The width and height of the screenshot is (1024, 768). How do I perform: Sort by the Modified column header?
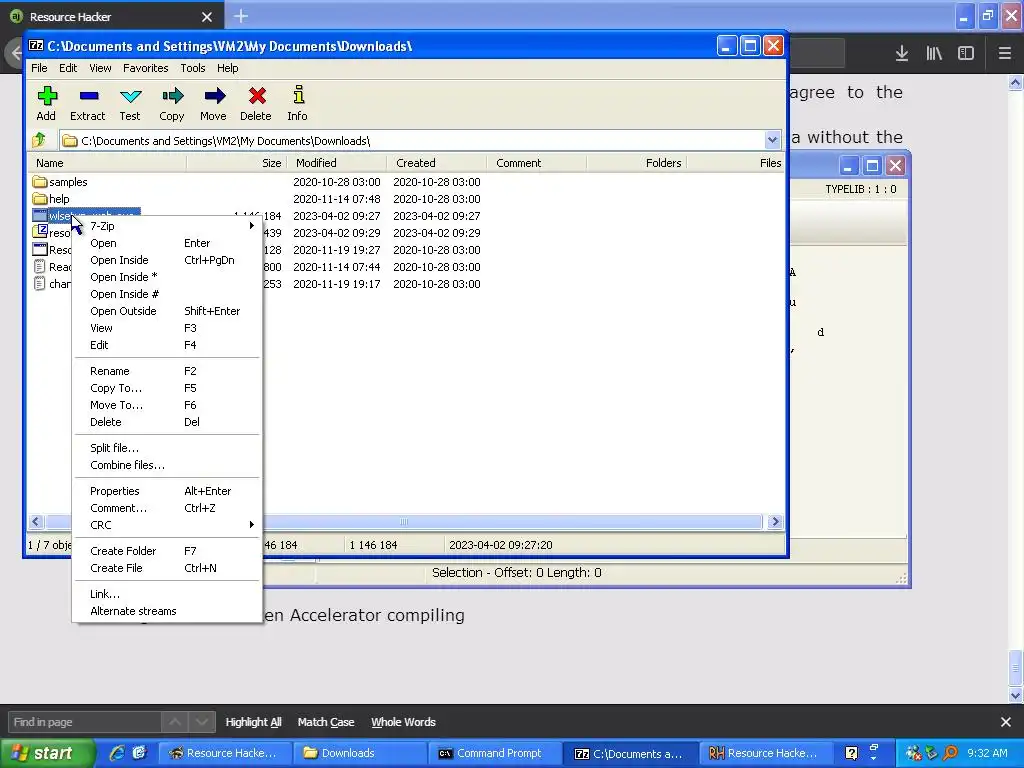[x=337, y=163]
